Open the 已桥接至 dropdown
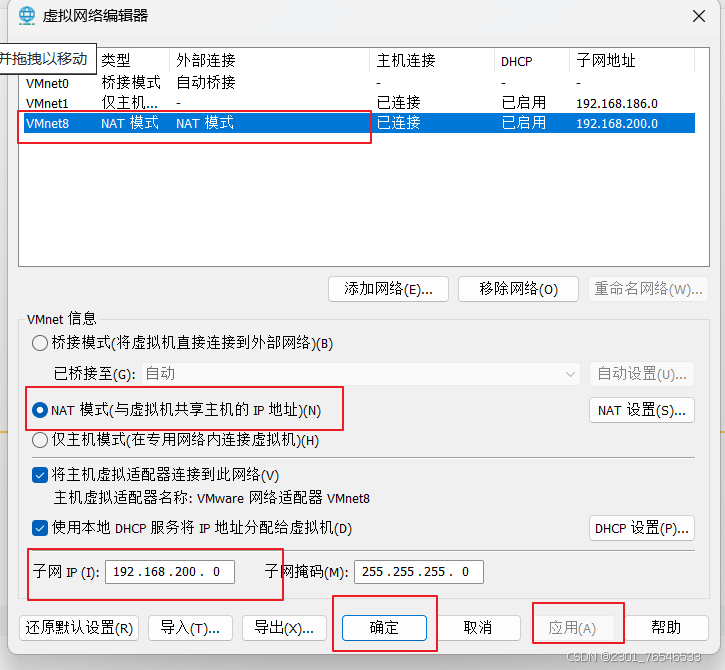The image size is (725, 670). tap(361, 374)
